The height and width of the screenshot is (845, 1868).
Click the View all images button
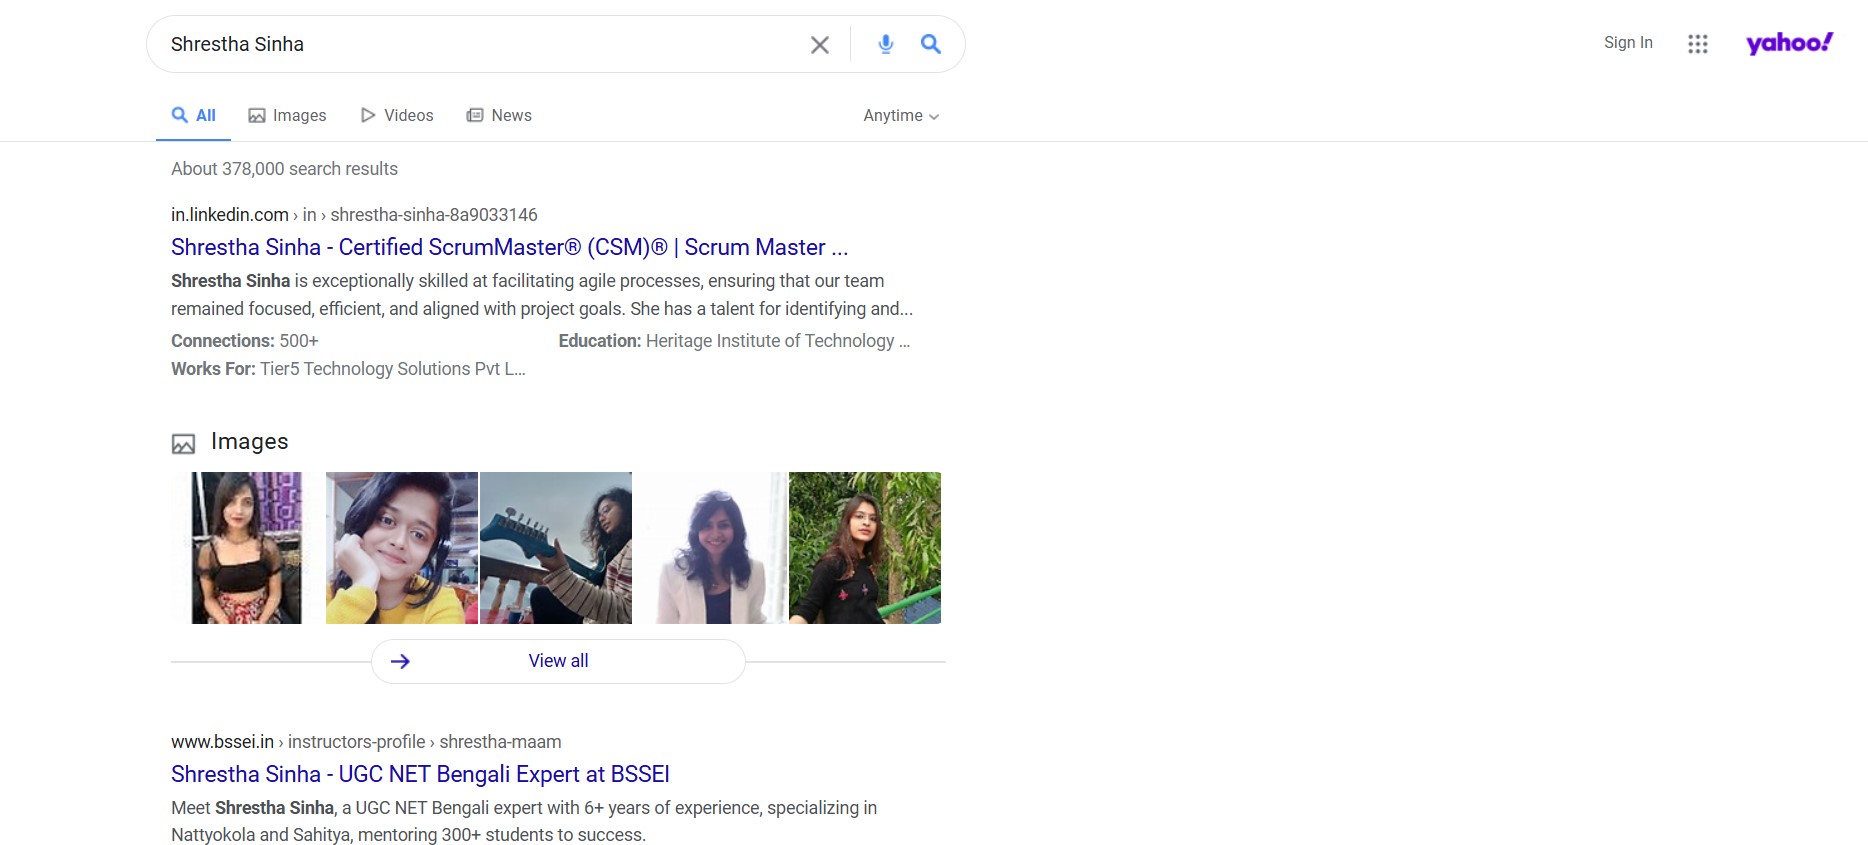(558, 661)
